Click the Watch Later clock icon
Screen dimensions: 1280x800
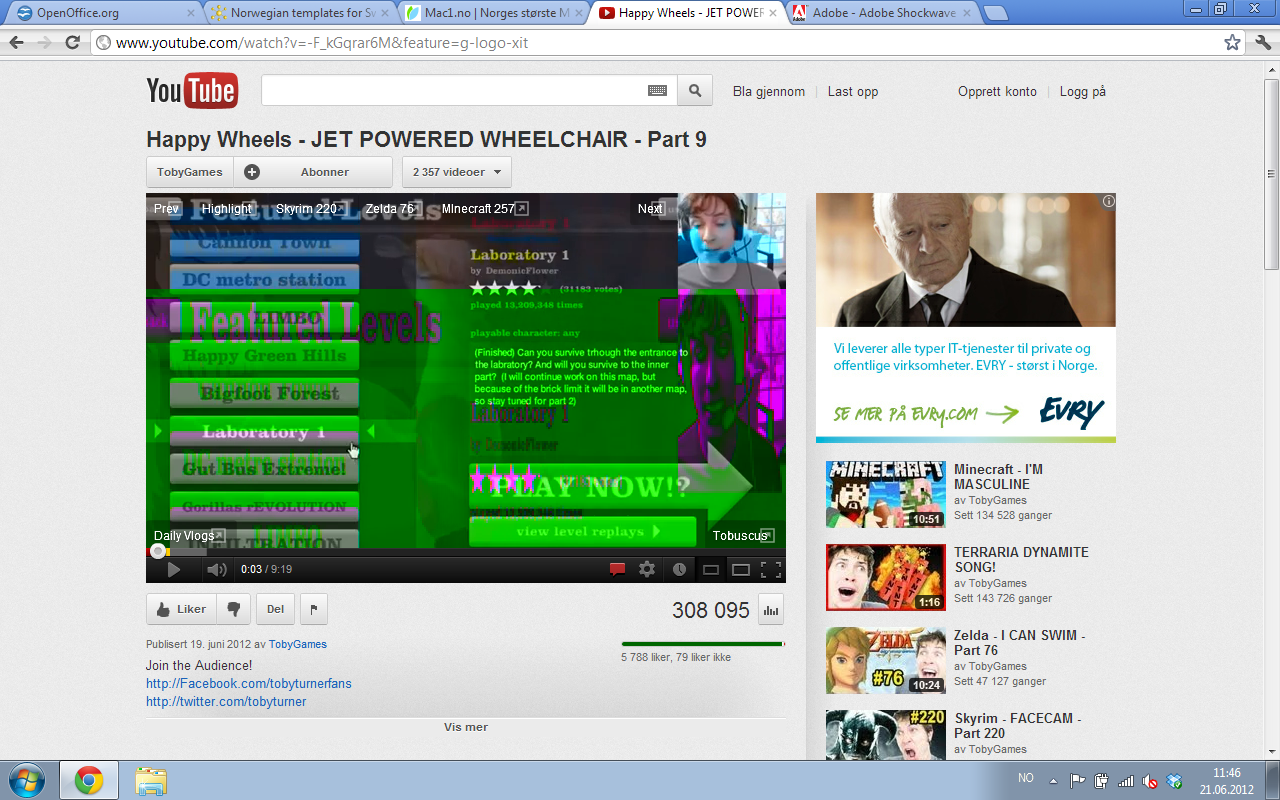(679, 570)
